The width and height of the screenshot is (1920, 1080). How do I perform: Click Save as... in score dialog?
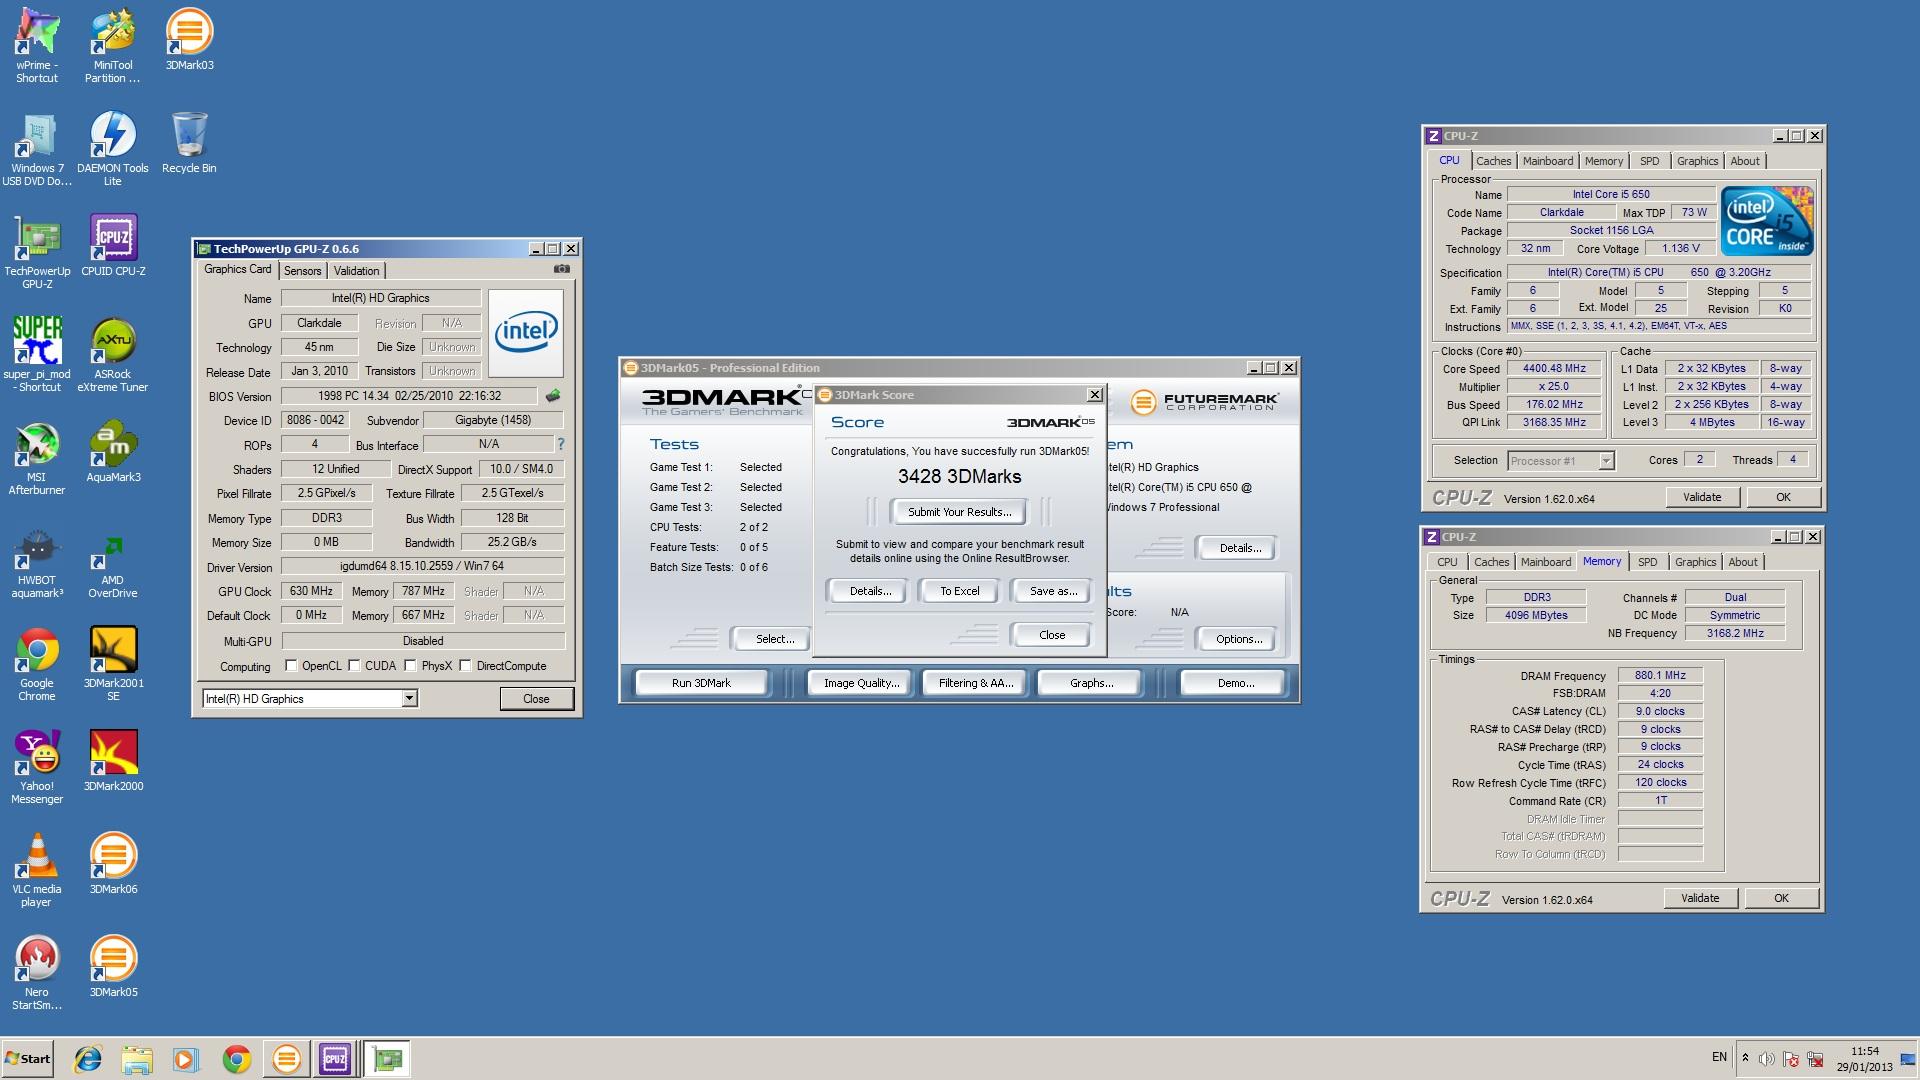pyautogui.click(x=1053, y=591)
